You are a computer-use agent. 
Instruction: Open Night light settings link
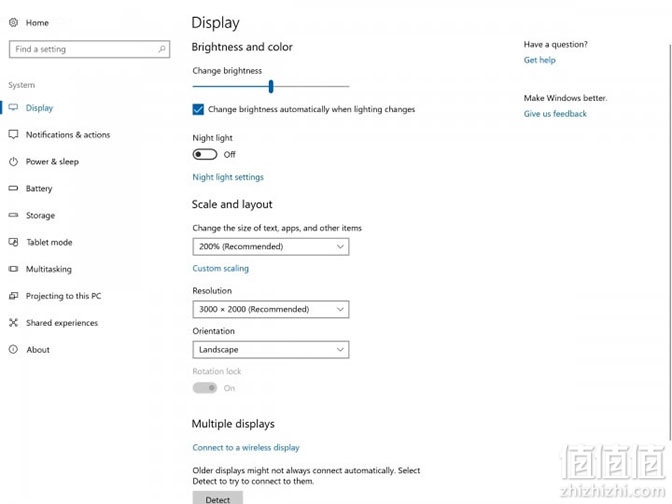pos(228,177)
